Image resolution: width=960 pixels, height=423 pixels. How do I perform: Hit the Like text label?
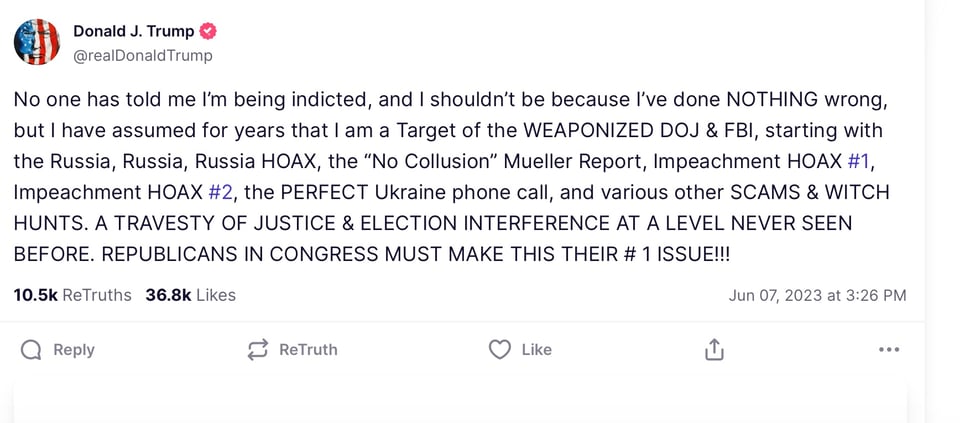tap(537, 349)
